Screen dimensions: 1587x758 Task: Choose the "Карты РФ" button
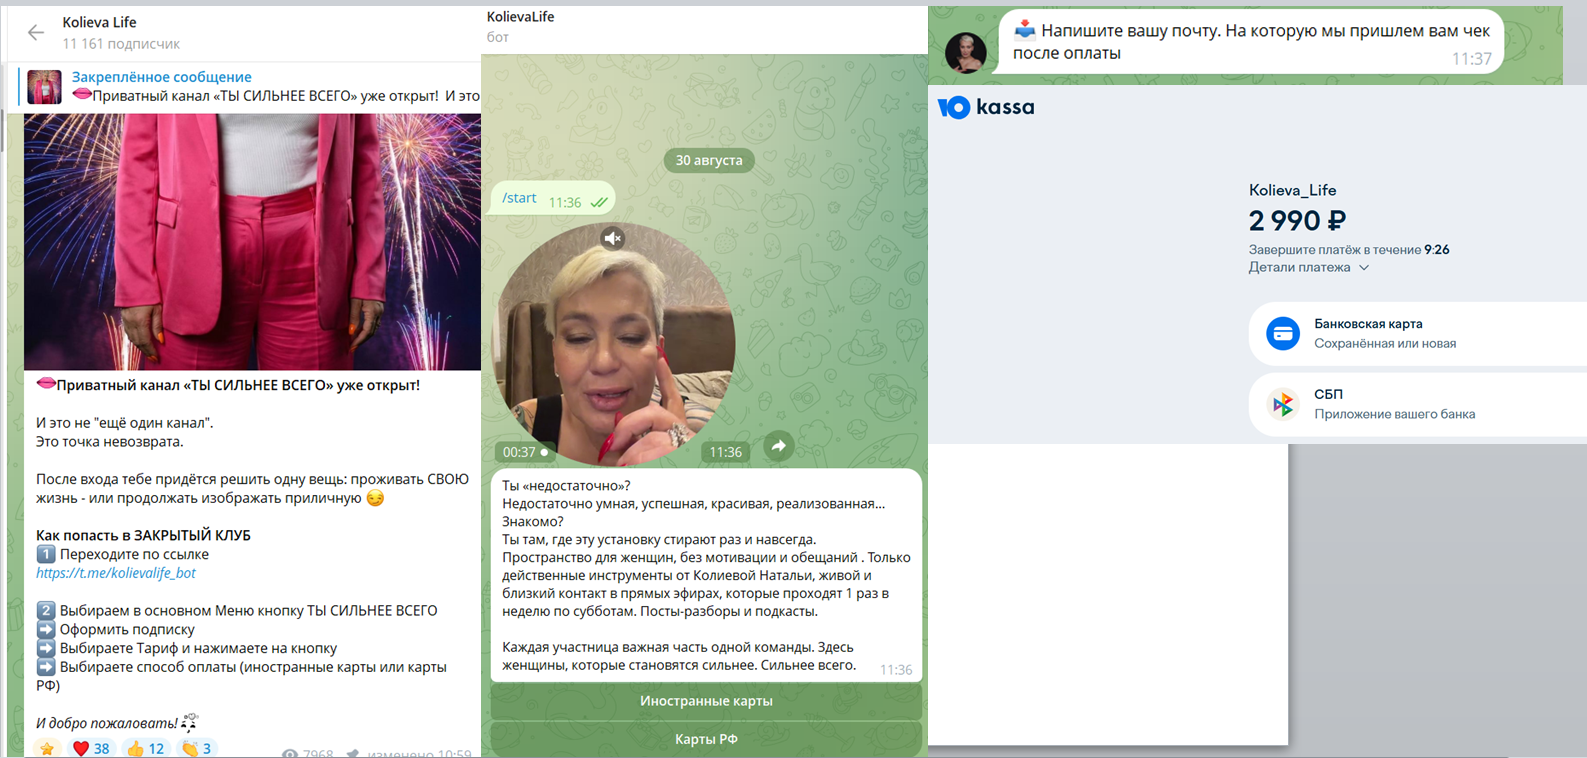706,739
